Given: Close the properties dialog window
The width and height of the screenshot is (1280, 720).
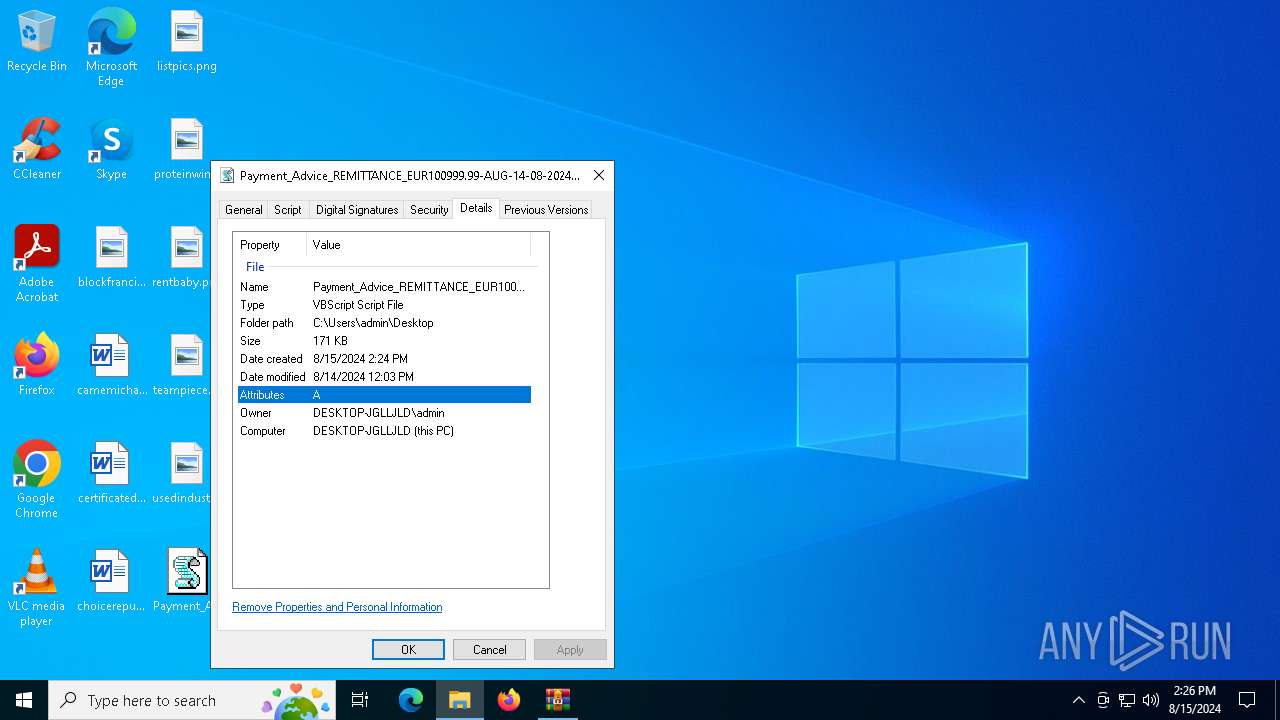Looking at the screenshot, I should click(599, 175).
